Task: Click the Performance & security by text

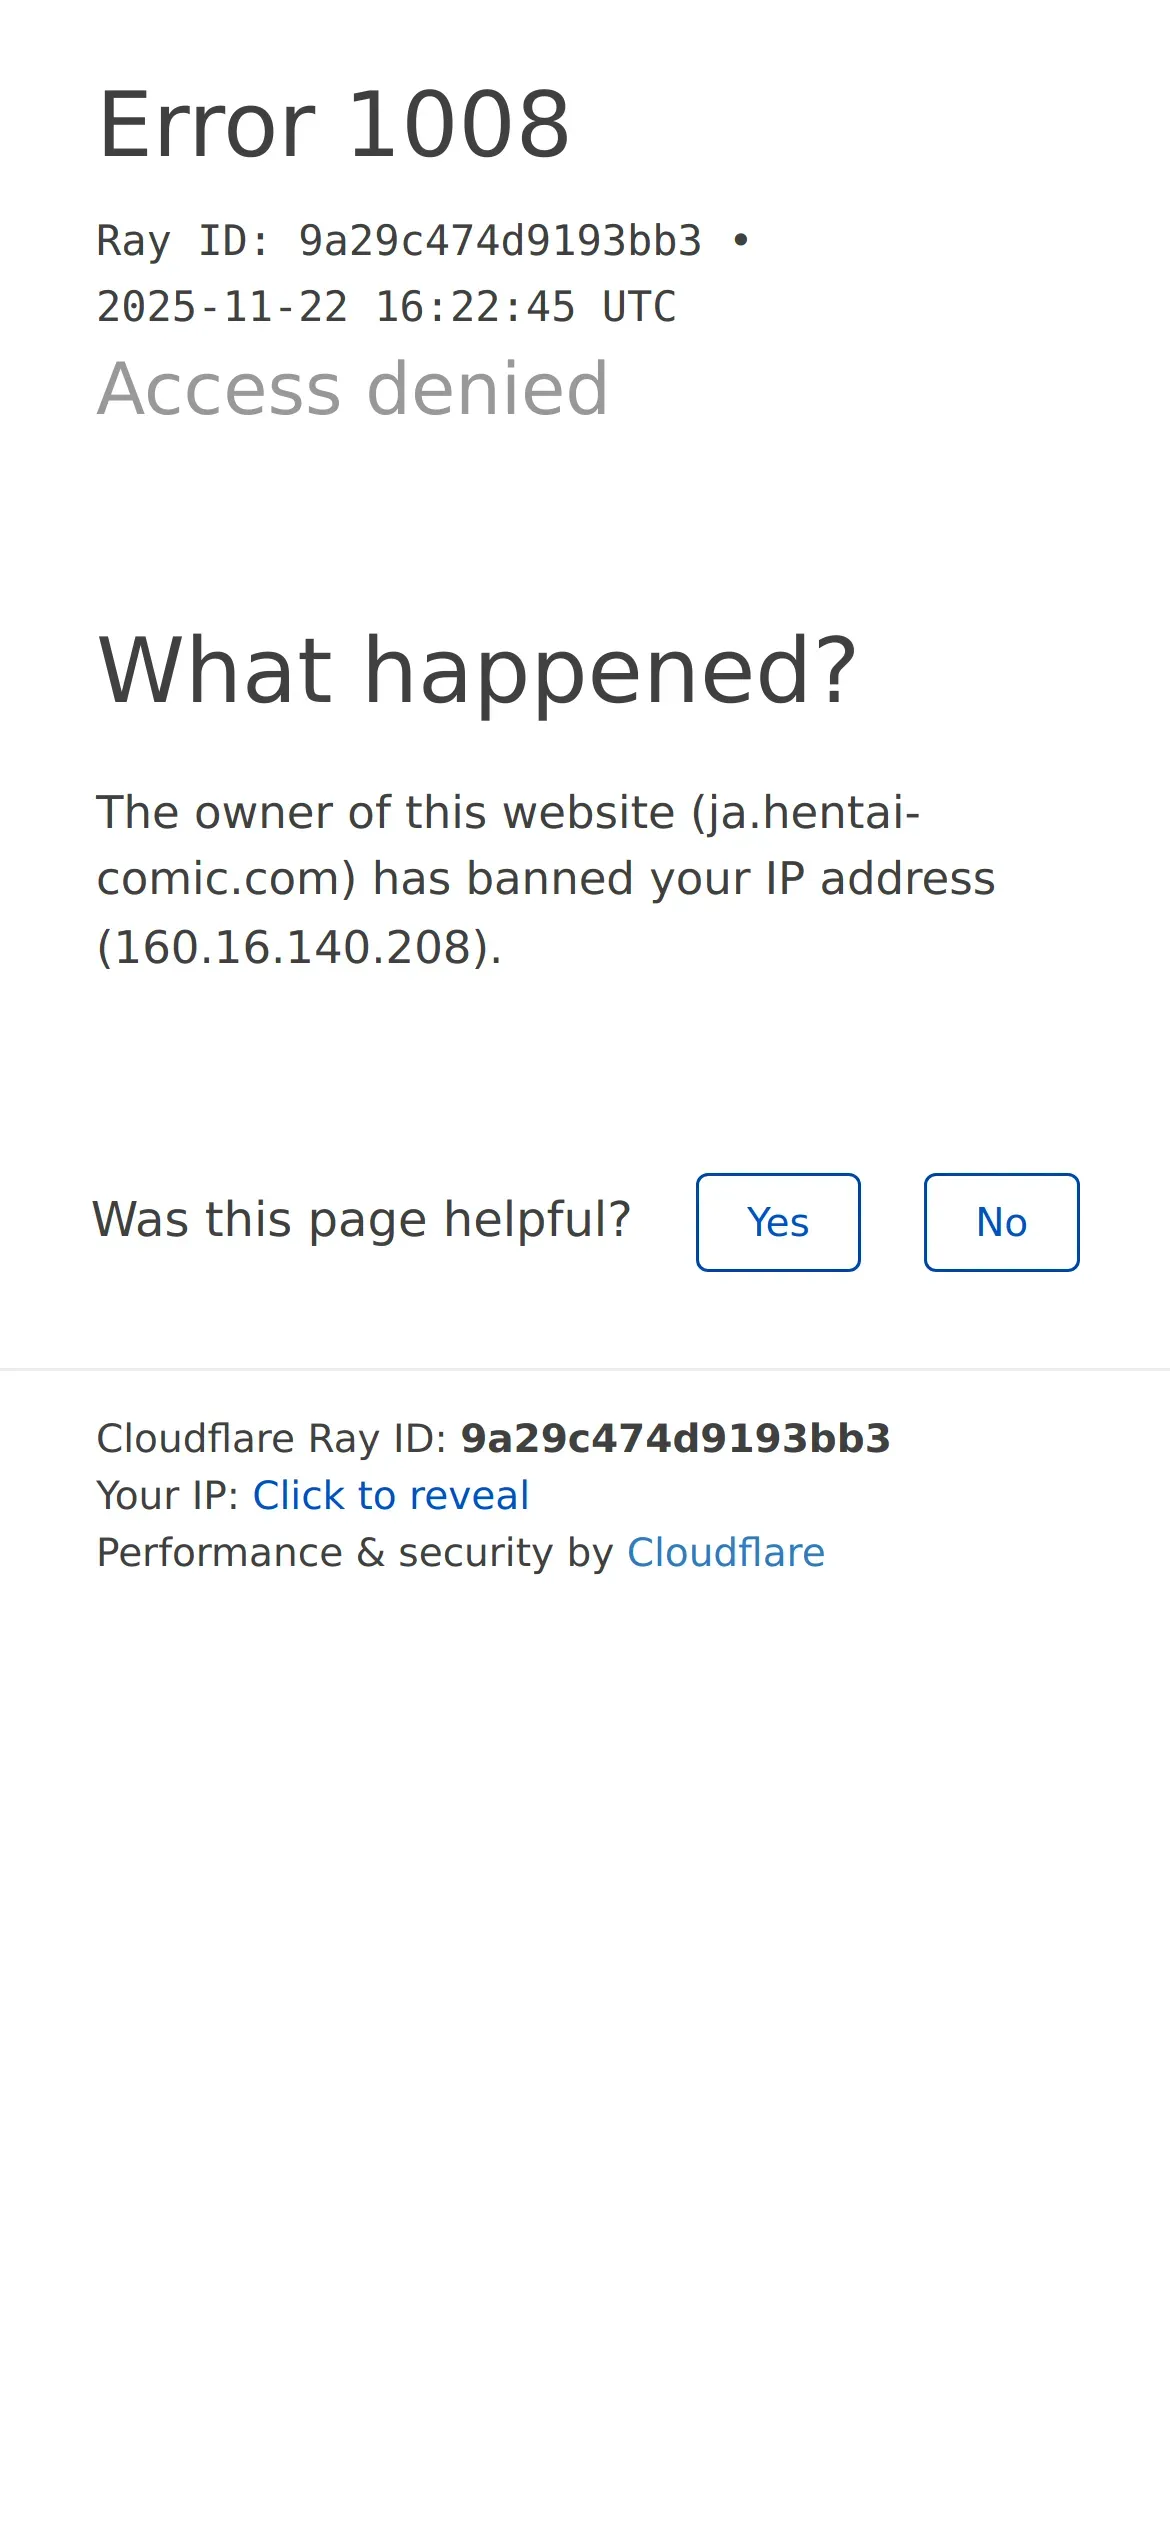Action: pyautogui.click(x=355, y=1552)
